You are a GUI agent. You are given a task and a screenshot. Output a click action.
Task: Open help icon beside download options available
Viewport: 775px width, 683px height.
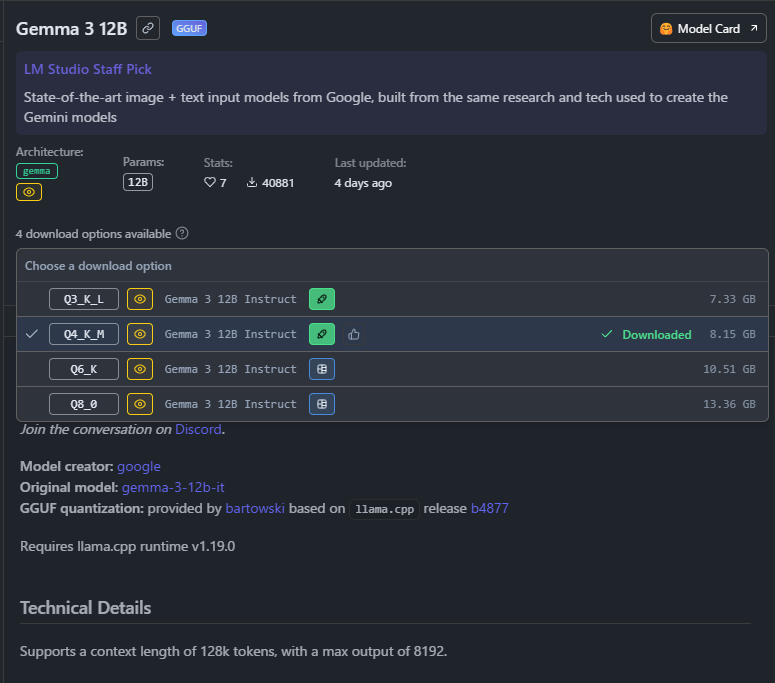coord(182,233)
